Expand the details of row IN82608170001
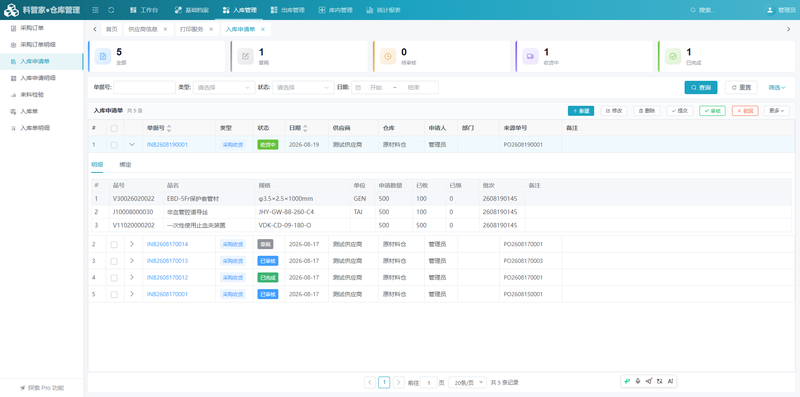Screen dimensions: 800x397 click(x=132, y=294)
